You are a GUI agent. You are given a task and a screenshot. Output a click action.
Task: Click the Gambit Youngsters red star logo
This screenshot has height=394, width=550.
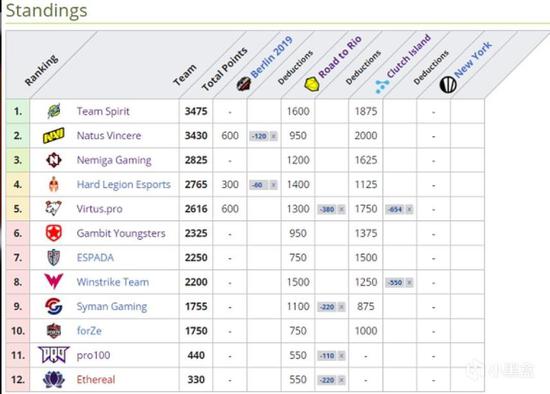pos(54,233)
